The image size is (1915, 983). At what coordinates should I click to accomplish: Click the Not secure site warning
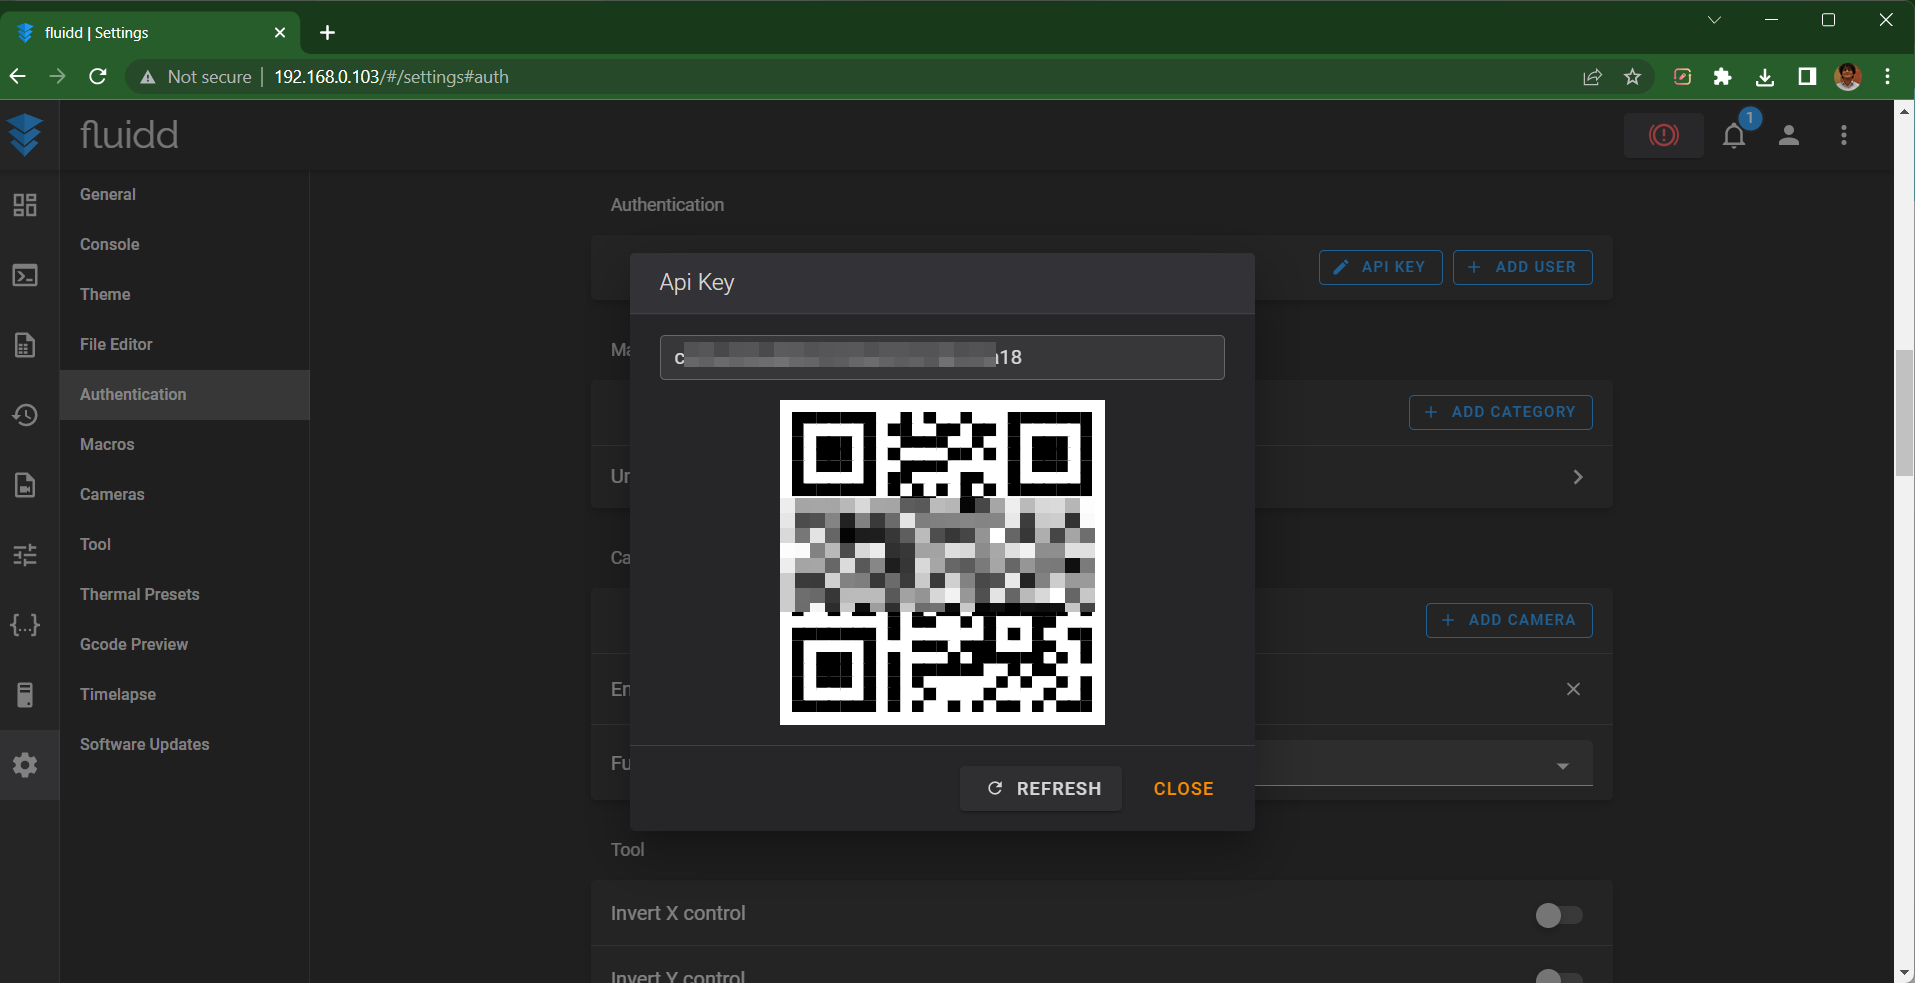tap(196, 77)
